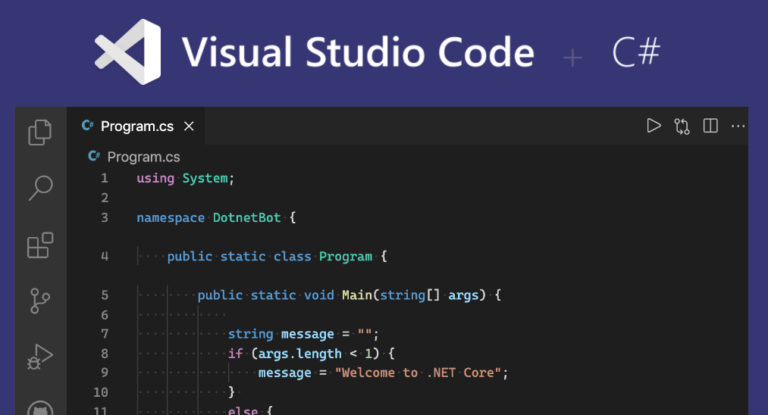Click the 'Visual Studio Code' title text
Screen dimensions: 768x415
click(358, 52)
